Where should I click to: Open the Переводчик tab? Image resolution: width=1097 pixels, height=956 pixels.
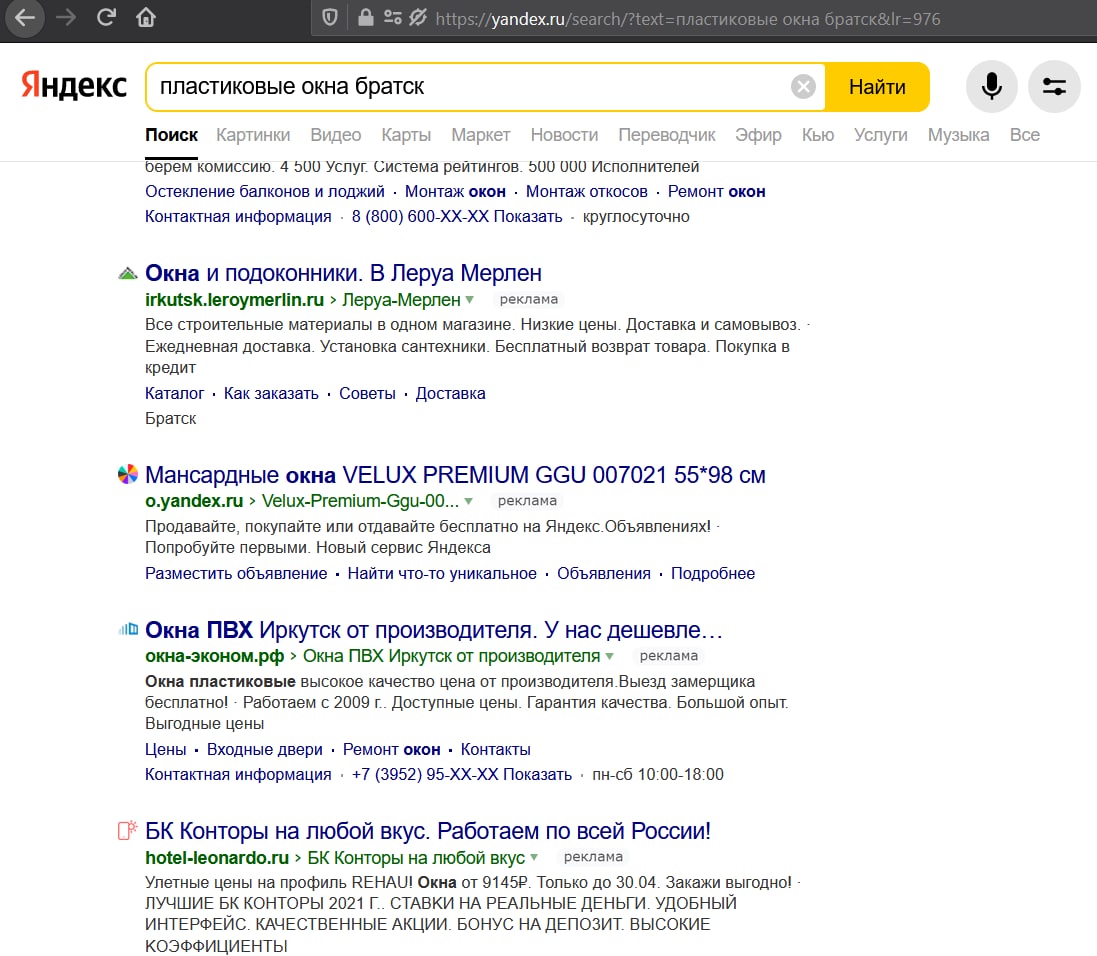click(x=667, y=135)
